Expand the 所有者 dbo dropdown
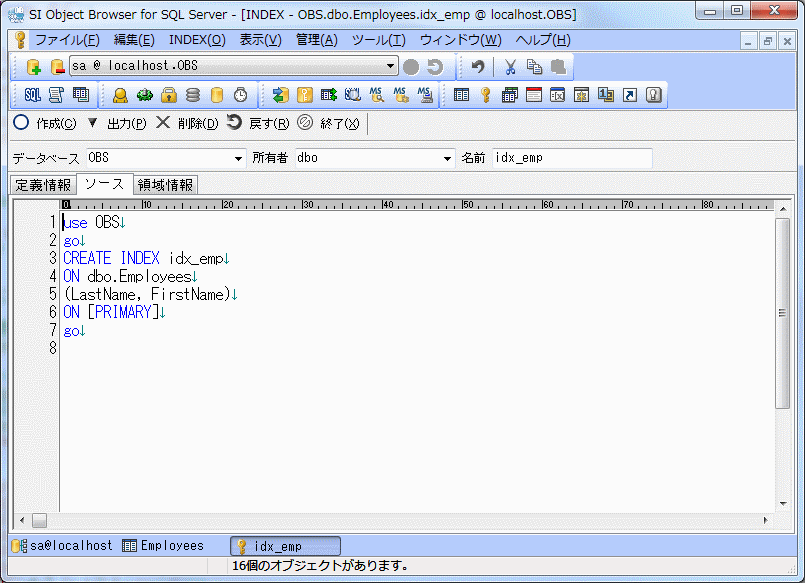The height and width of the screenshot is (583, 805). coord(447,158)
